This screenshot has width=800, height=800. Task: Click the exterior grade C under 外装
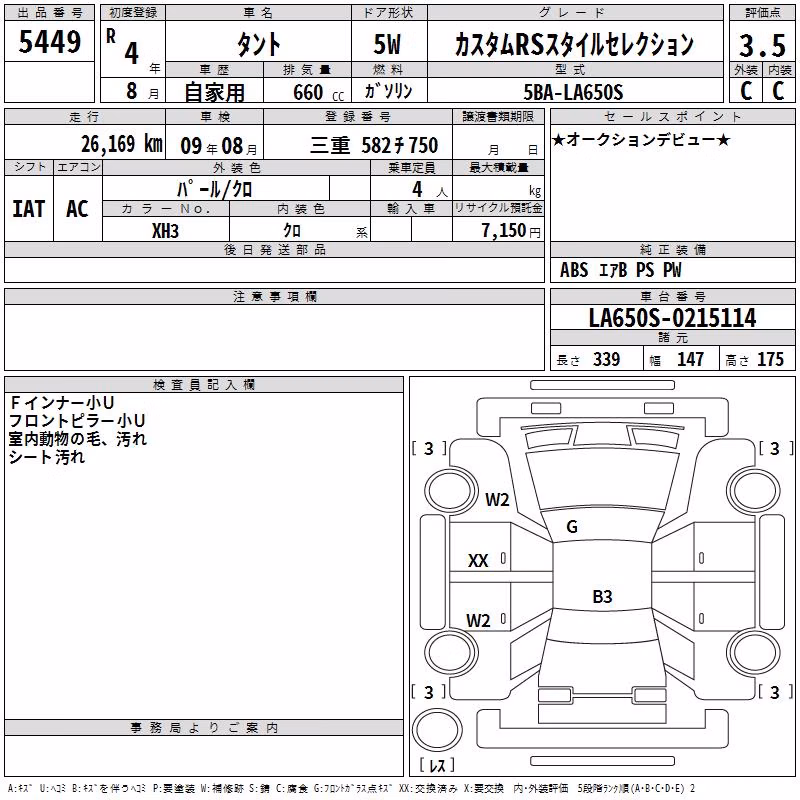coord(746,91)
